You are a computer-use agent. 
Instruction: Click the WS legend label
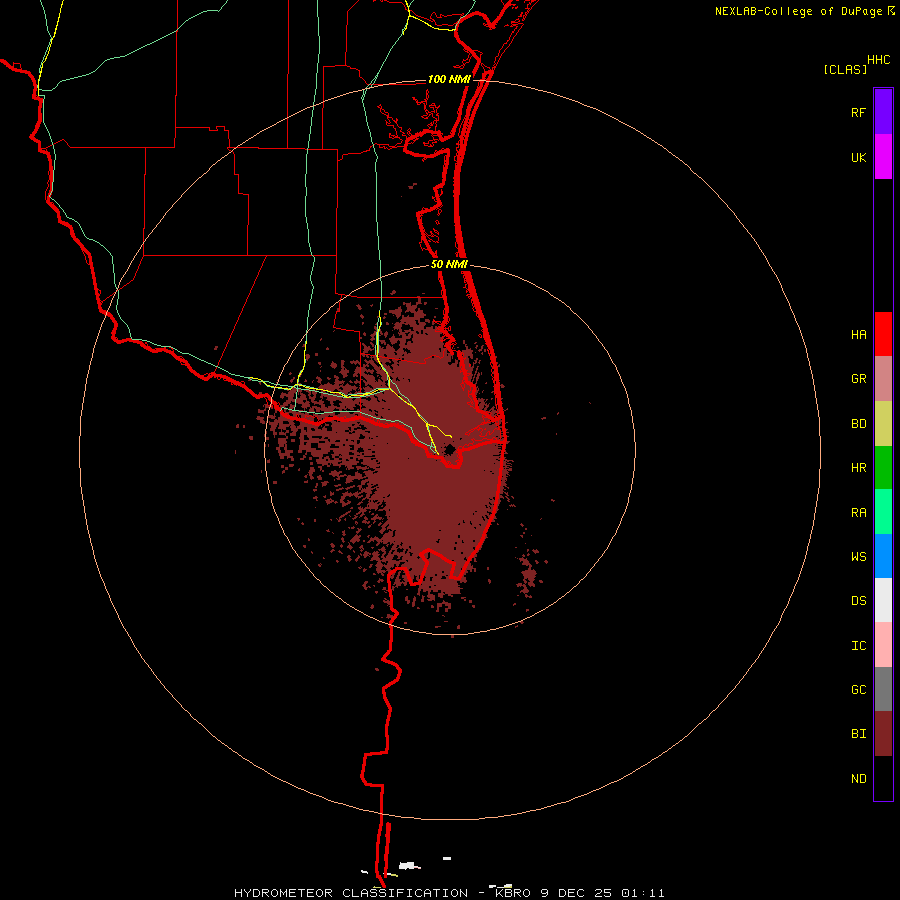click(x=858, y=557)
